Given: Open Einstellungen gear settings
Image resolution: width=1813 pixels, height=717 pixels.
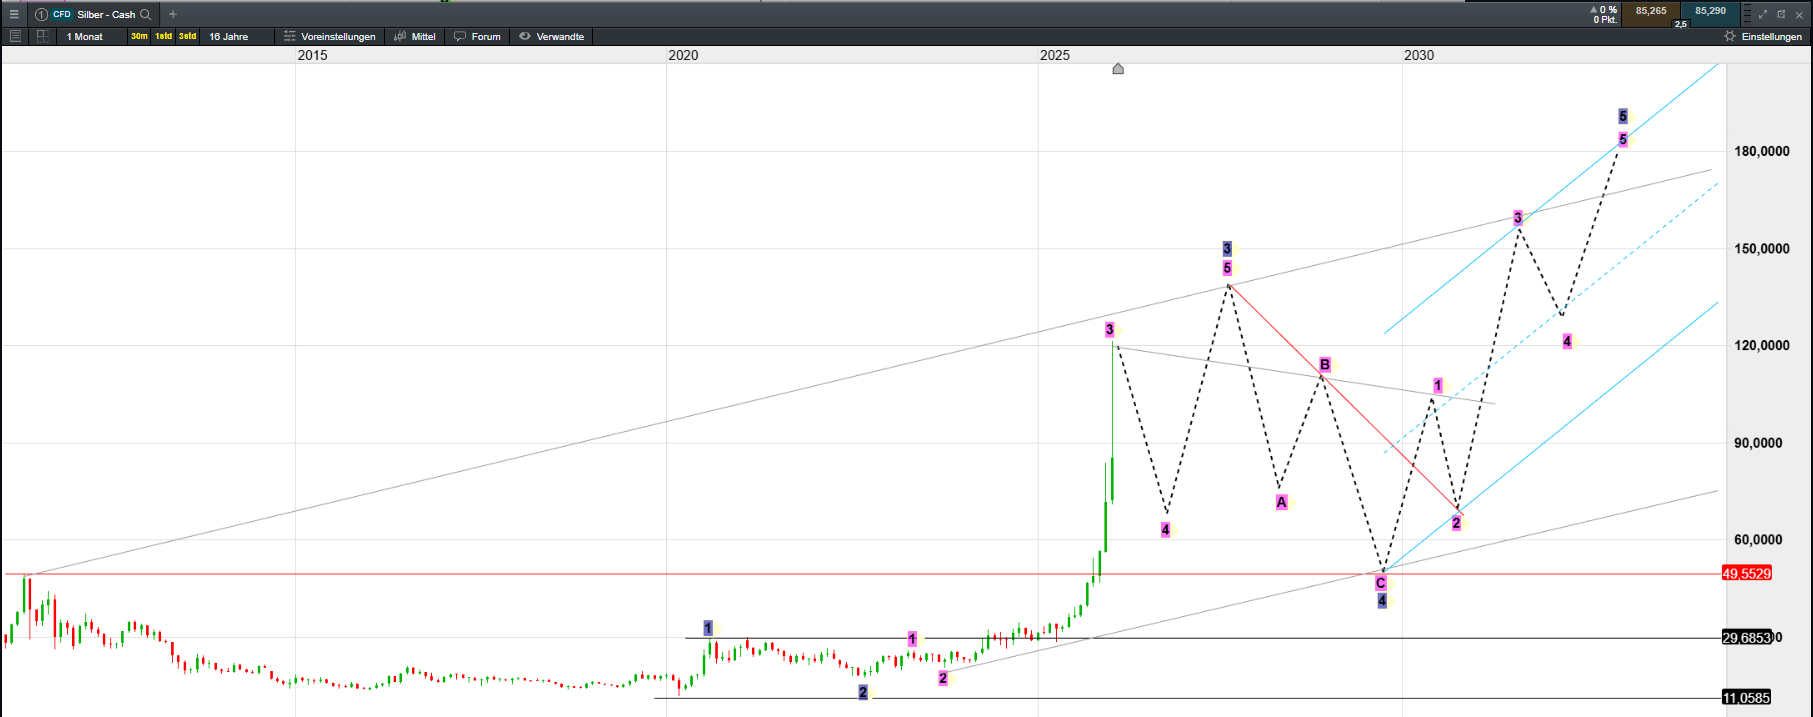Looking at the screenshot, I should tap(1764, 37).
